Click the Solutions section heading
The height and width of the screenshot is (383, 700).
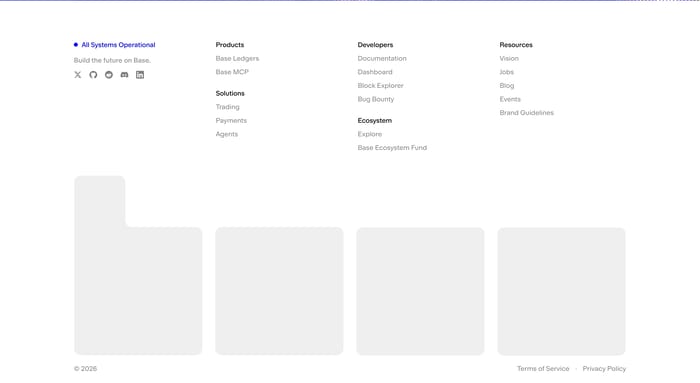pos(230,93)
